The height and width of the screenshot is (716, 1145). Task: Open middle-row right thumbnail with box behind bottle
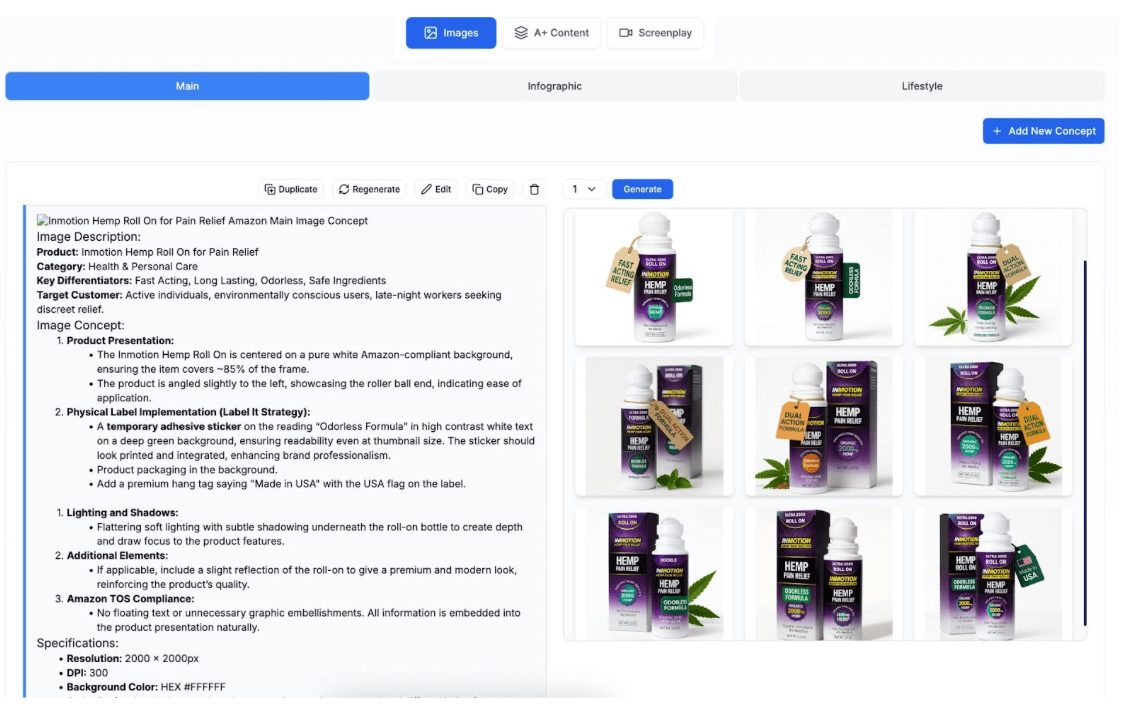[993, 426]
